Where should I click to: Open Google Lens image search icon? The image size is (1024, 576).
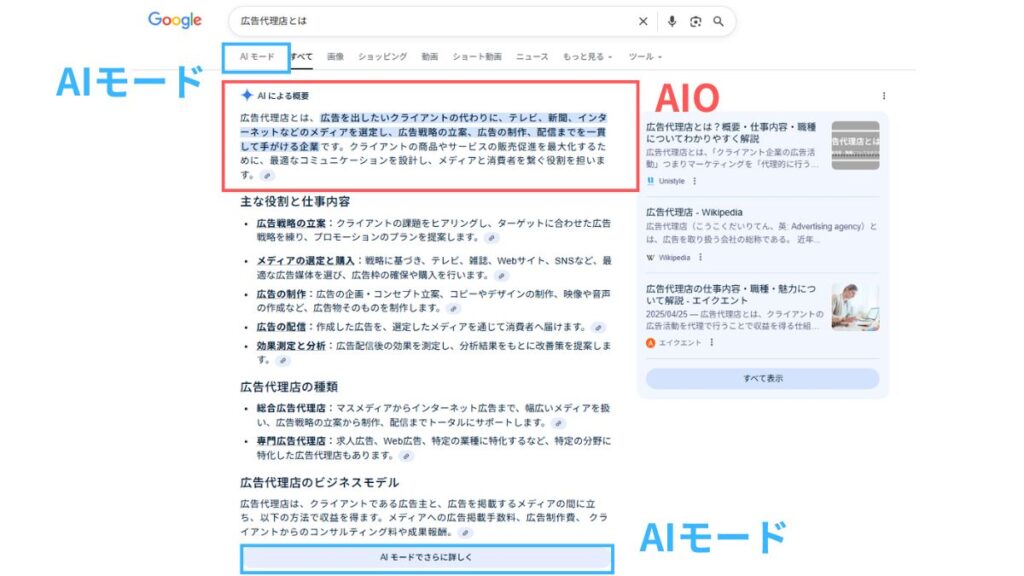coord(696,22)
